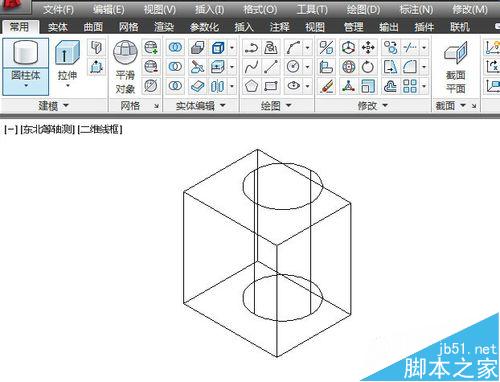Screen dimensions: 500x382
Task: Open the 标注(N) menu
Action: pos(416,9)
